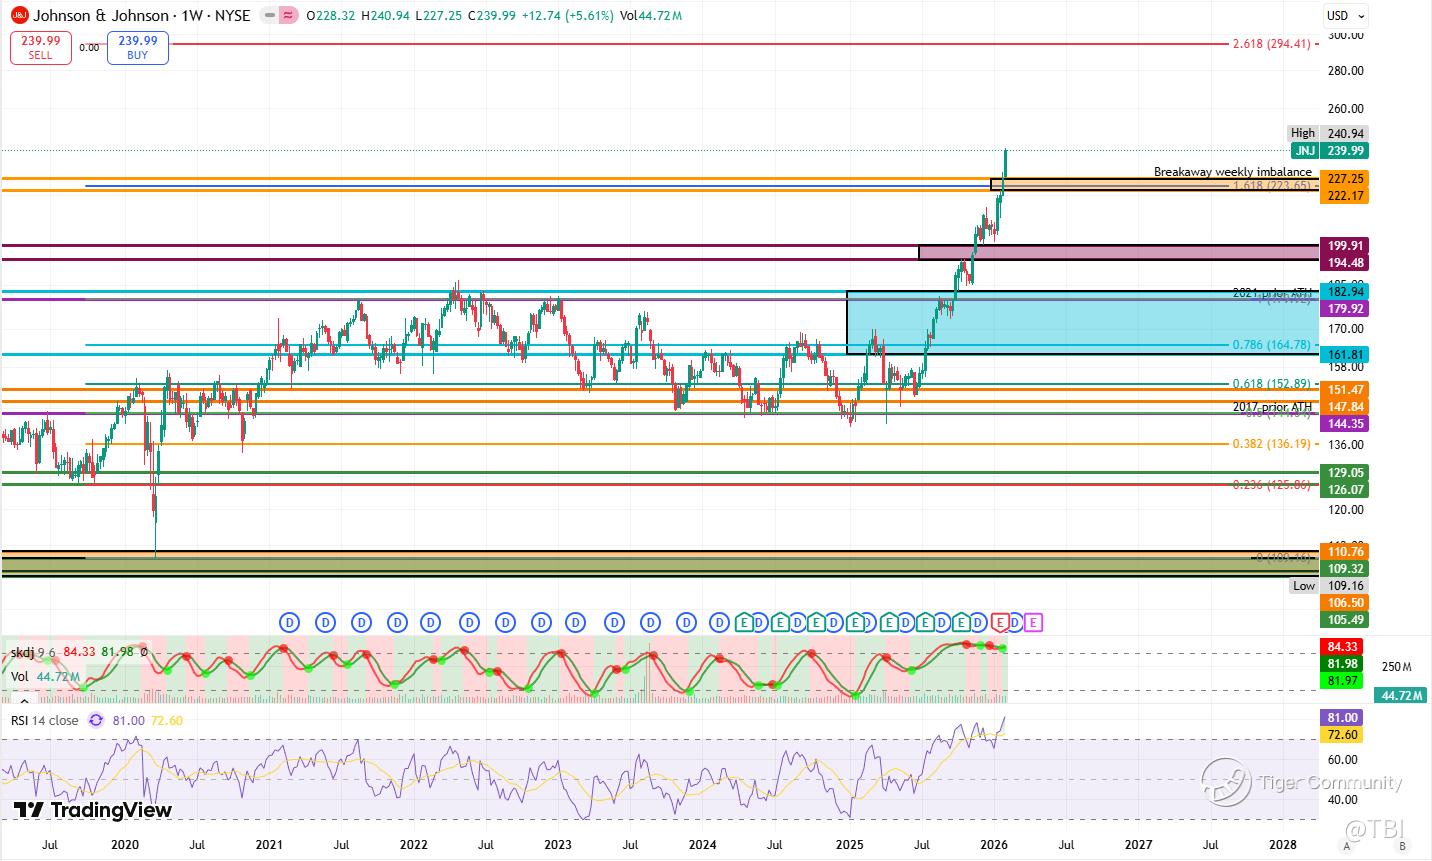The height and width of the screenshot is (861, 1432).
Task: Click the orange 222.17 price axis label
Action: point(1344,196)
